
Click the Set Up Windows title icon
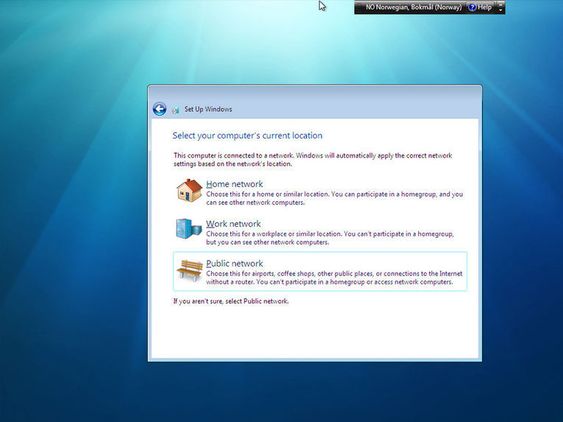coord(176,110)
